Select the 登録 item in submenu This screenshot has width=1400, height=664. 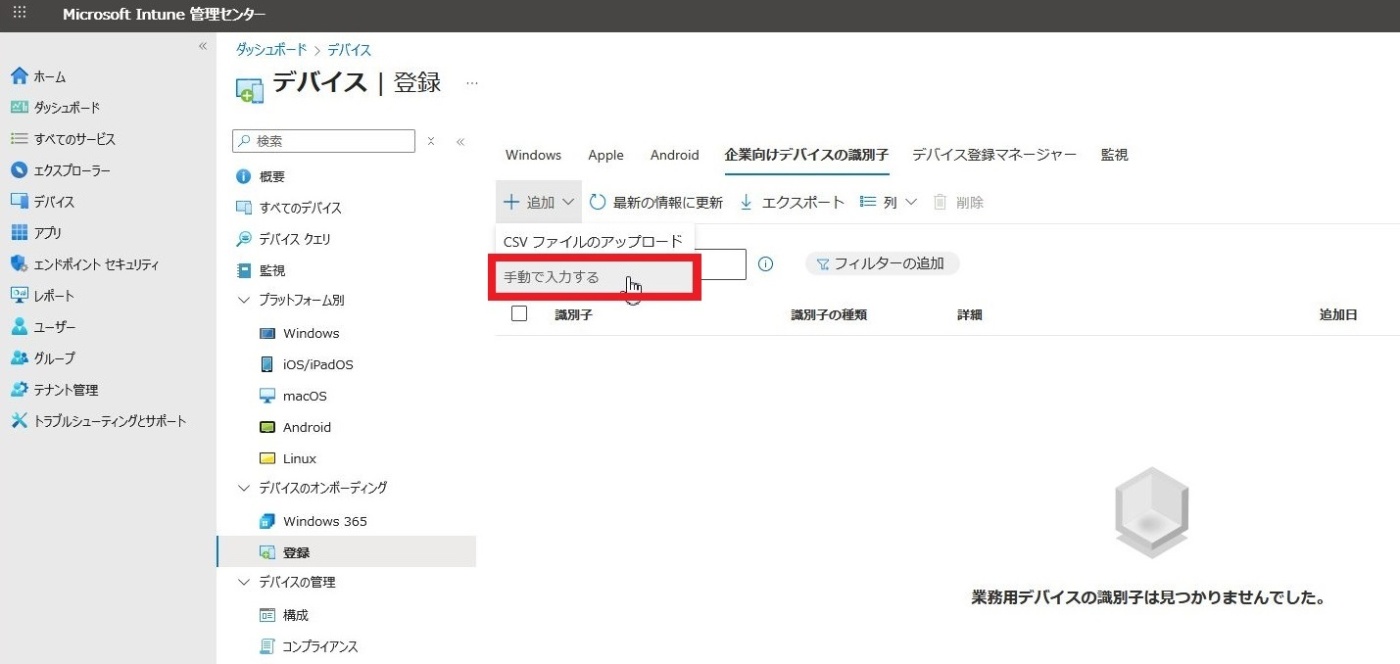pos(346,552)
